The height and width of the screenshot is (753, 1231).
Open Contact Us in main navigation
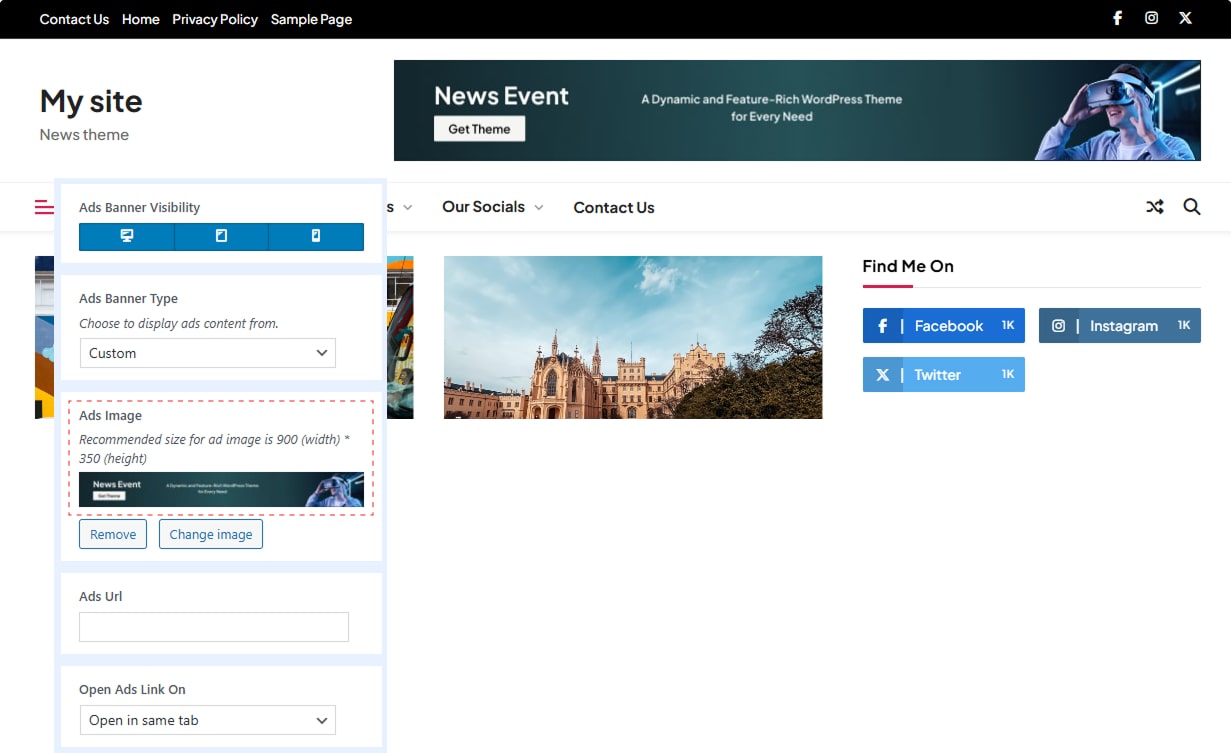pyautogui.click(x=613, y=208)
